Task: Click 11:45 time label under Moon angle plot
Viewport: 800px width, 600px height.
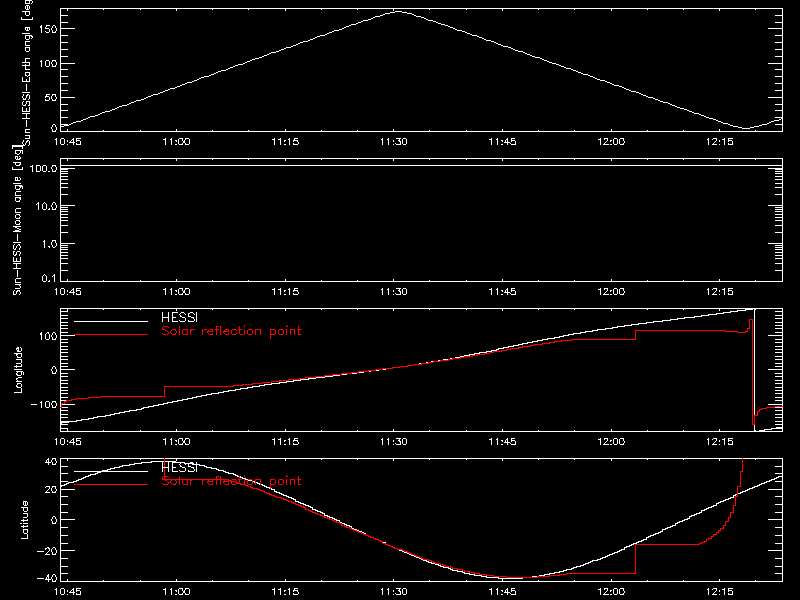Action: pos(503,292)
